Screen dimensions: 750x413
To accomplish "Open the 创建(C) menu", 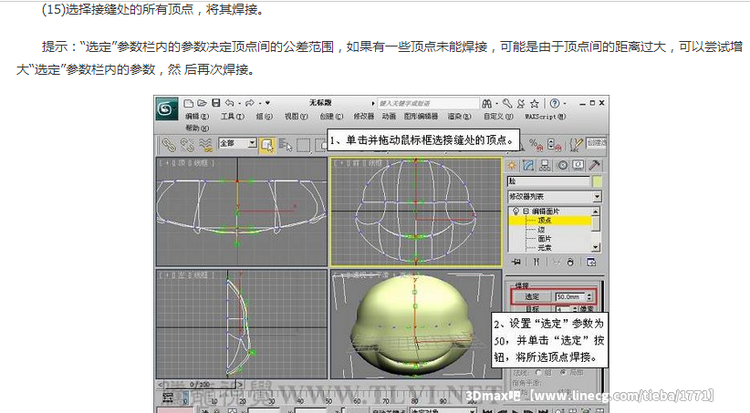I will pyautogui.click(x=331, y=116).
